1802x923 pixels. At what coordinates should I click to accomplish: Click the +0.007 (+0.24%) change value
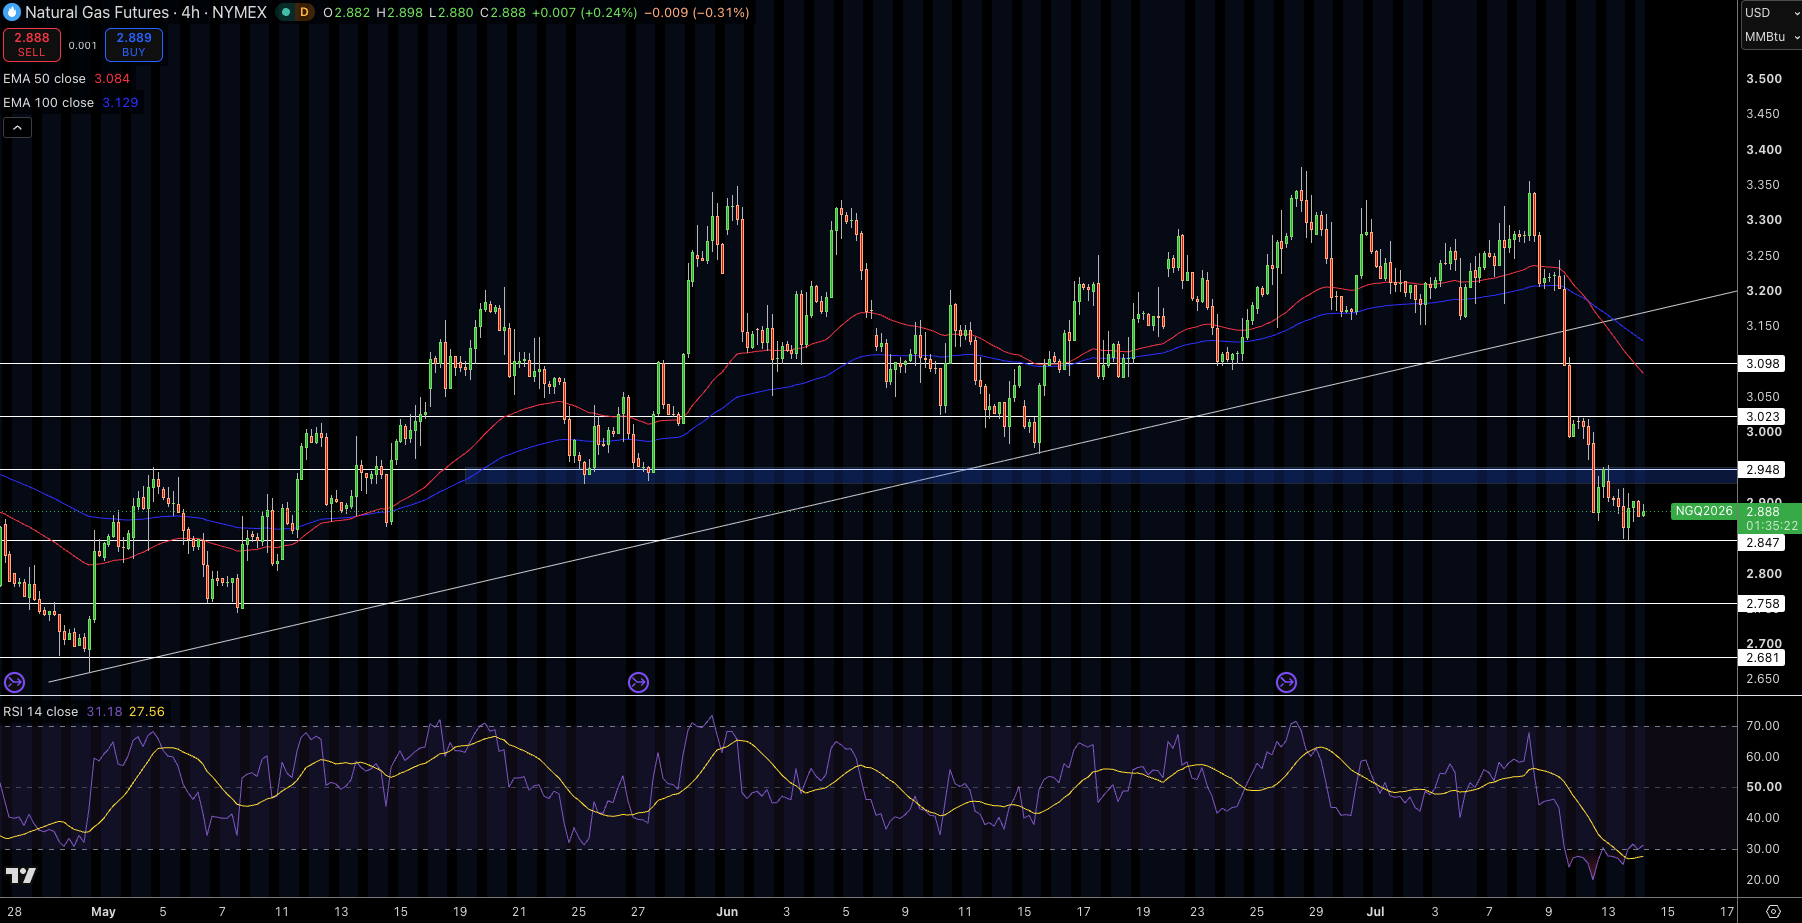[x=585, y=12]
